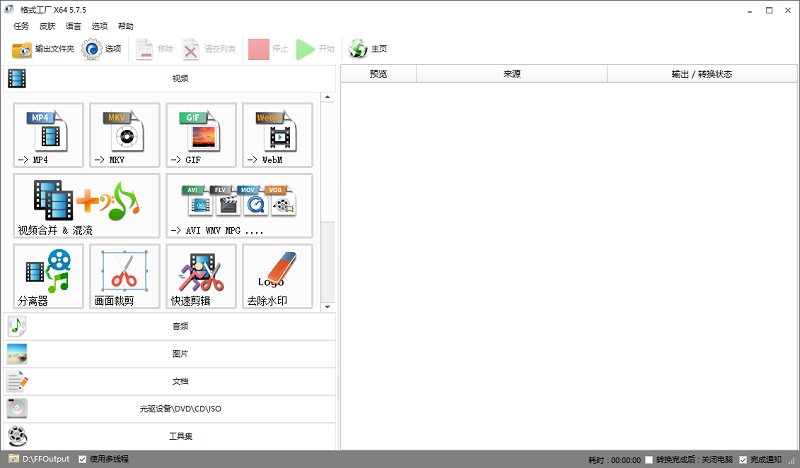Viewport: 800px width, 468px height.
Task: Open the remove watermark tool (去除水印)
Action: [277, 276]
